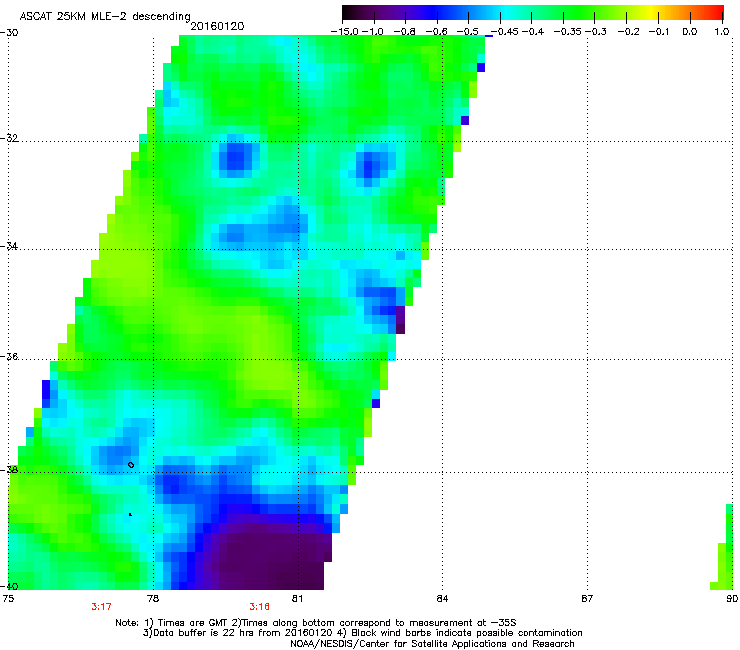Click the 0.0 color bar label
740x650 pixels.
click(x=690, y=32)
